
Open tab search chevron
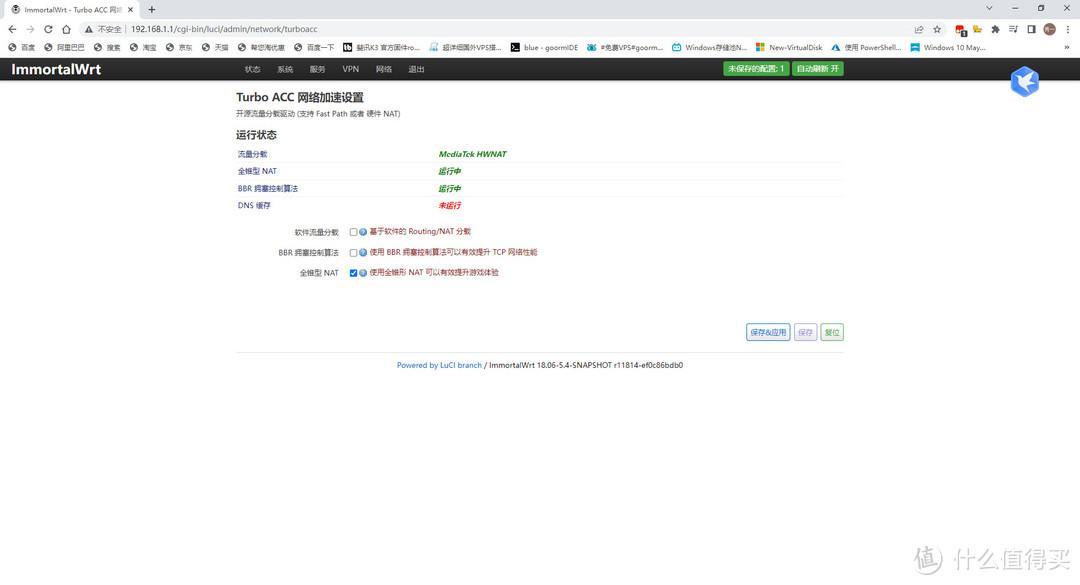989,8
